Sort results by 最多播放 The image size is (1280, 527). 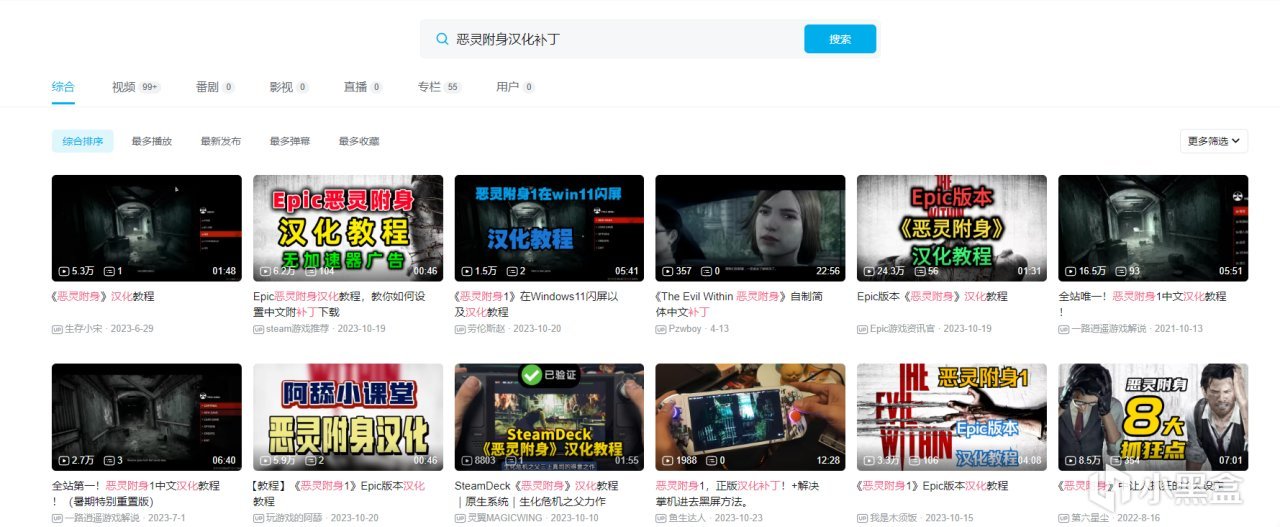(152, 141)
